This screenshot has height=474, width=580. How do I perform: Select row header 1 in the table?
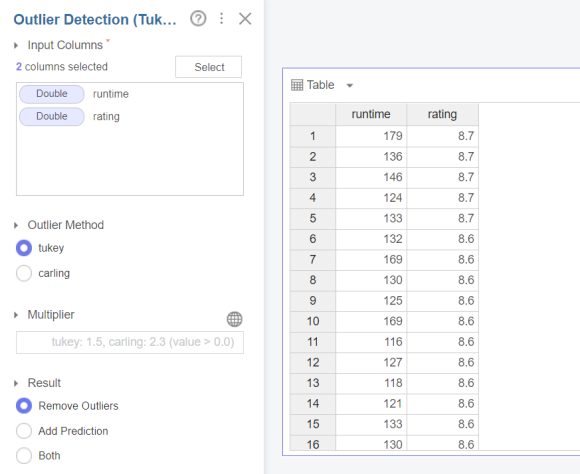point(313,136)
